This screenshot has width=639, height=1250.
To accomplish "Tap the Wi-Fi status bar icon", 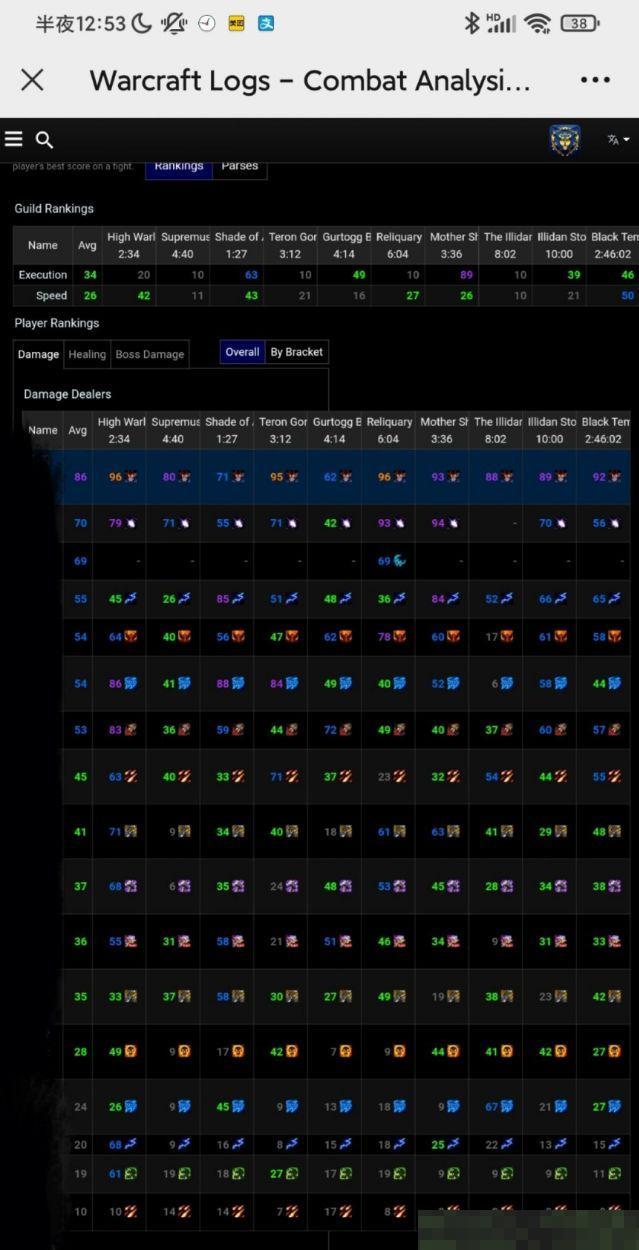I will (x=538, y=23).
